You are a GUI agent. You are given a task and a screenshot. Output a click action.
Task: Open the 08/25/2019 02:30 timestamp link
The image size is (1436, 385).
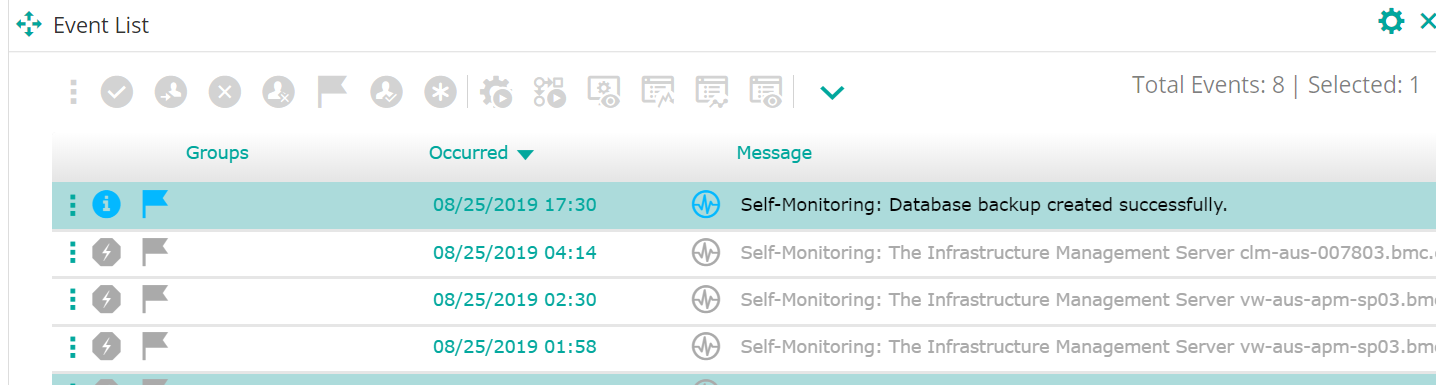coord(515,300)
